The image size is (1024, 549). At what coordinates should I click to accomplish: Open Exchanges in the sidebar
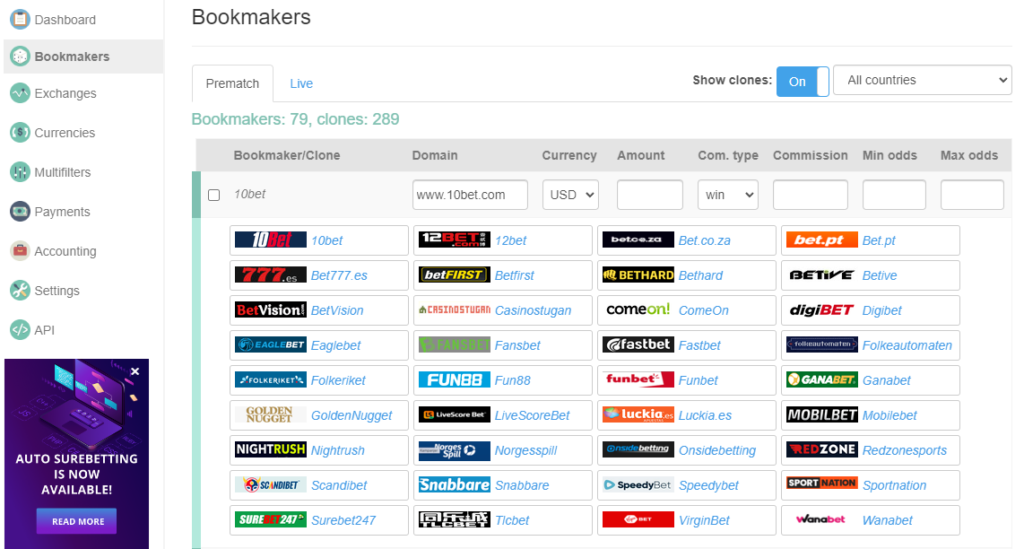coord(65,93)
